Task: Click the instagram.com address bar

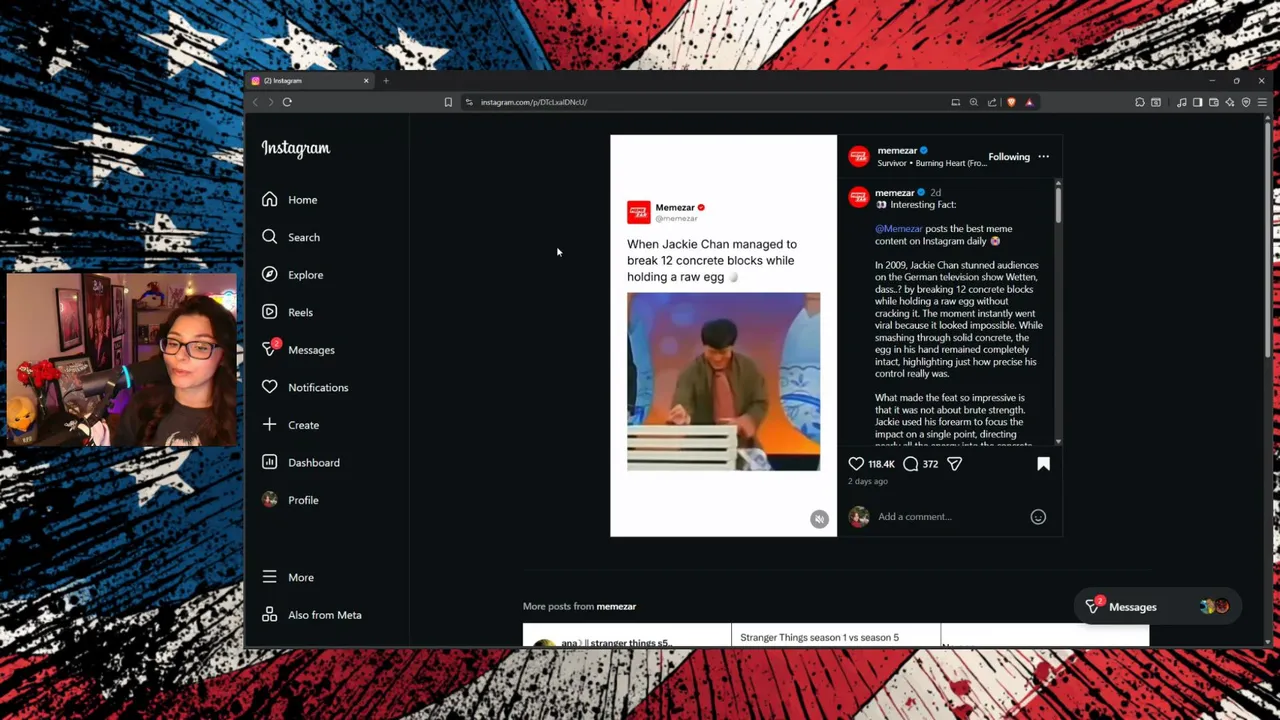Action: [x=710, y=102]
